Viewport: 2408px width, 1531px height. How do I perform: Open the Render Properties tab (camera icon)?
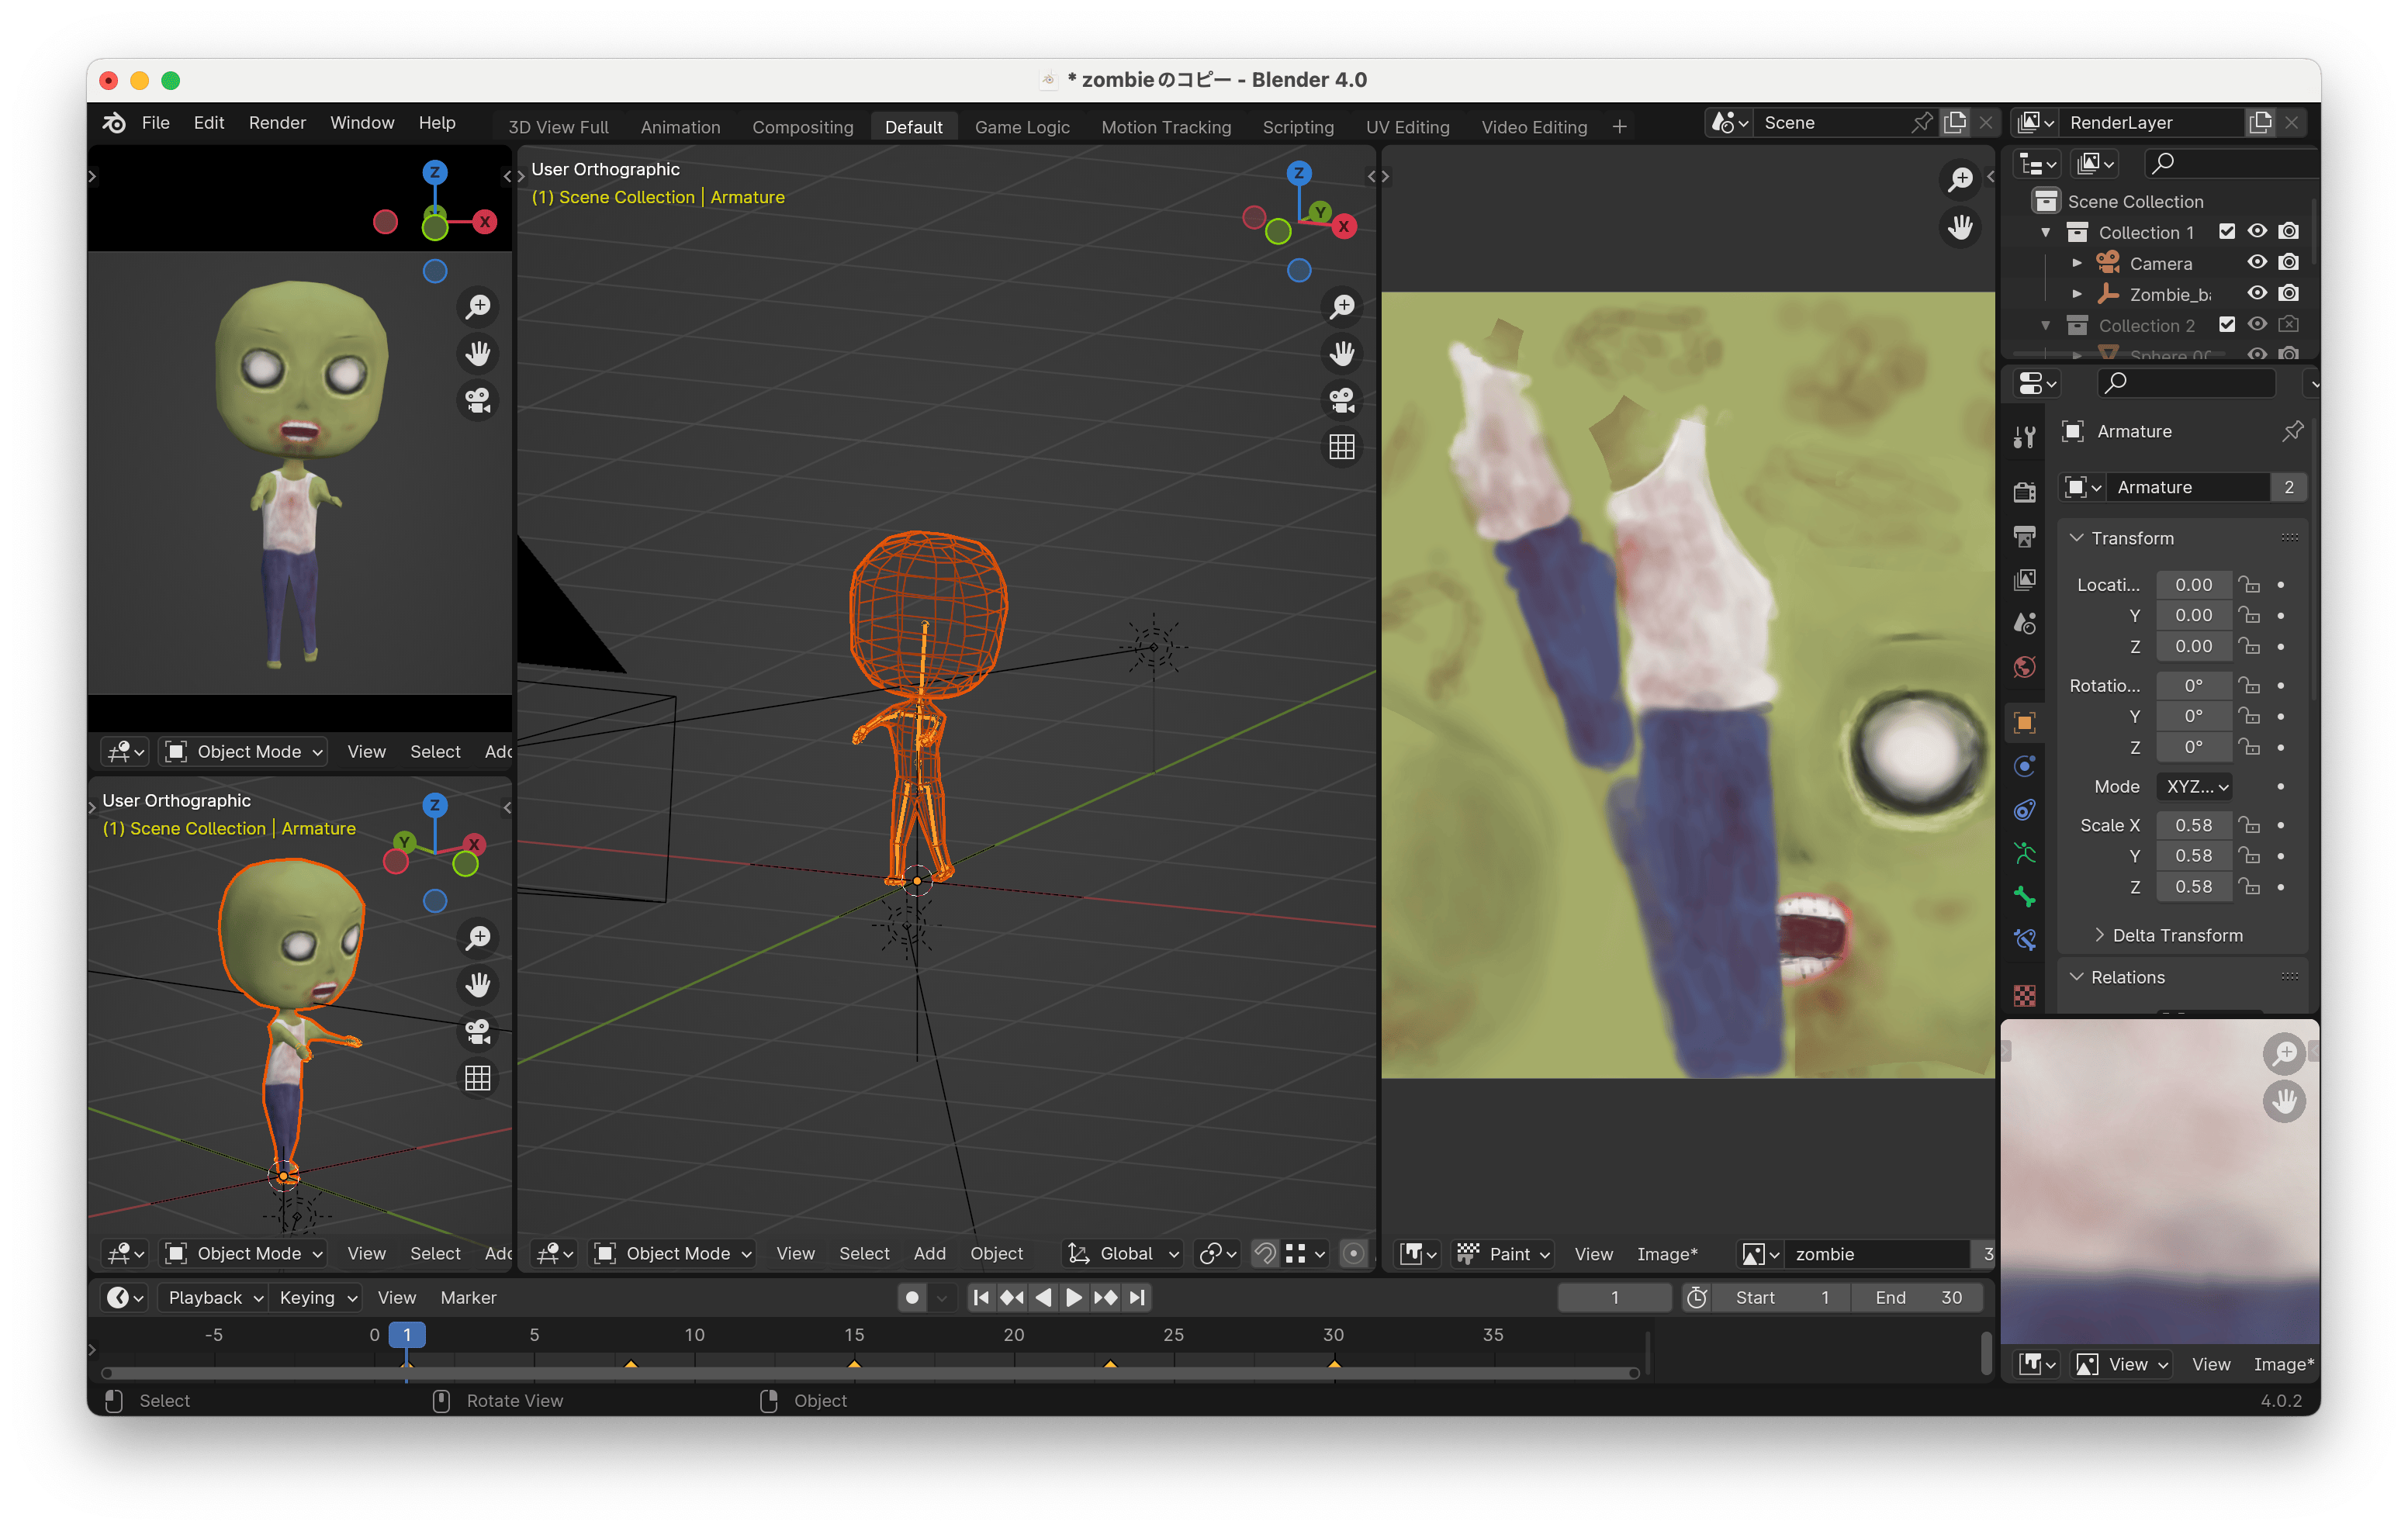[x=2025, y=492]
